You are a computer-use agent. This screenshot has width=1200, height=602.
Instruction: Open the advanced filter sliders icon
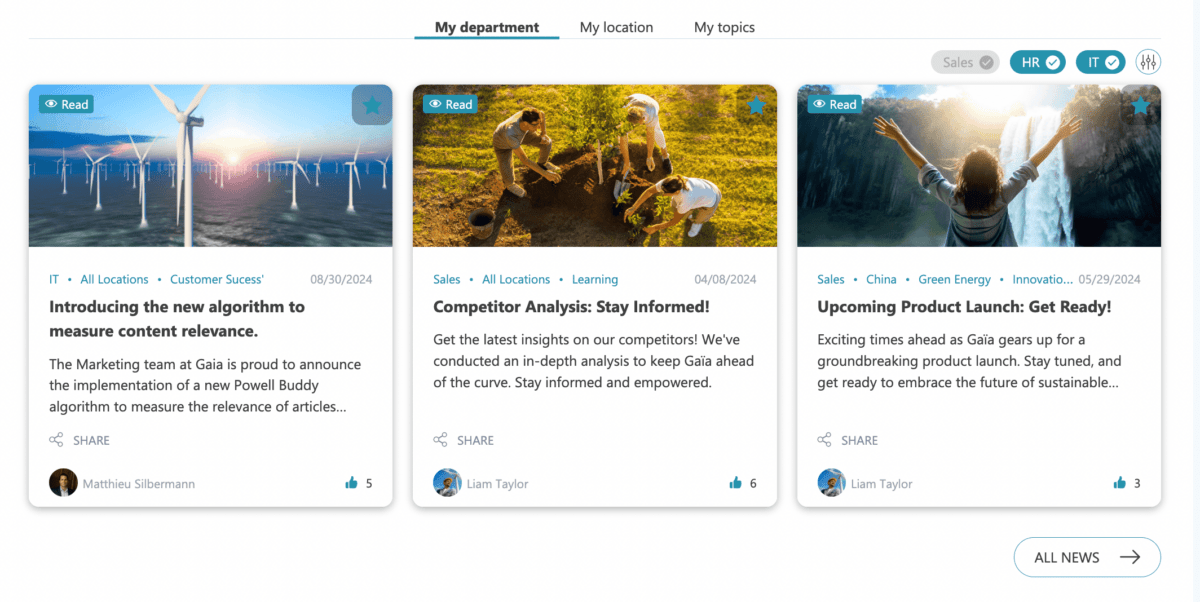click(x=1148, y=61)
